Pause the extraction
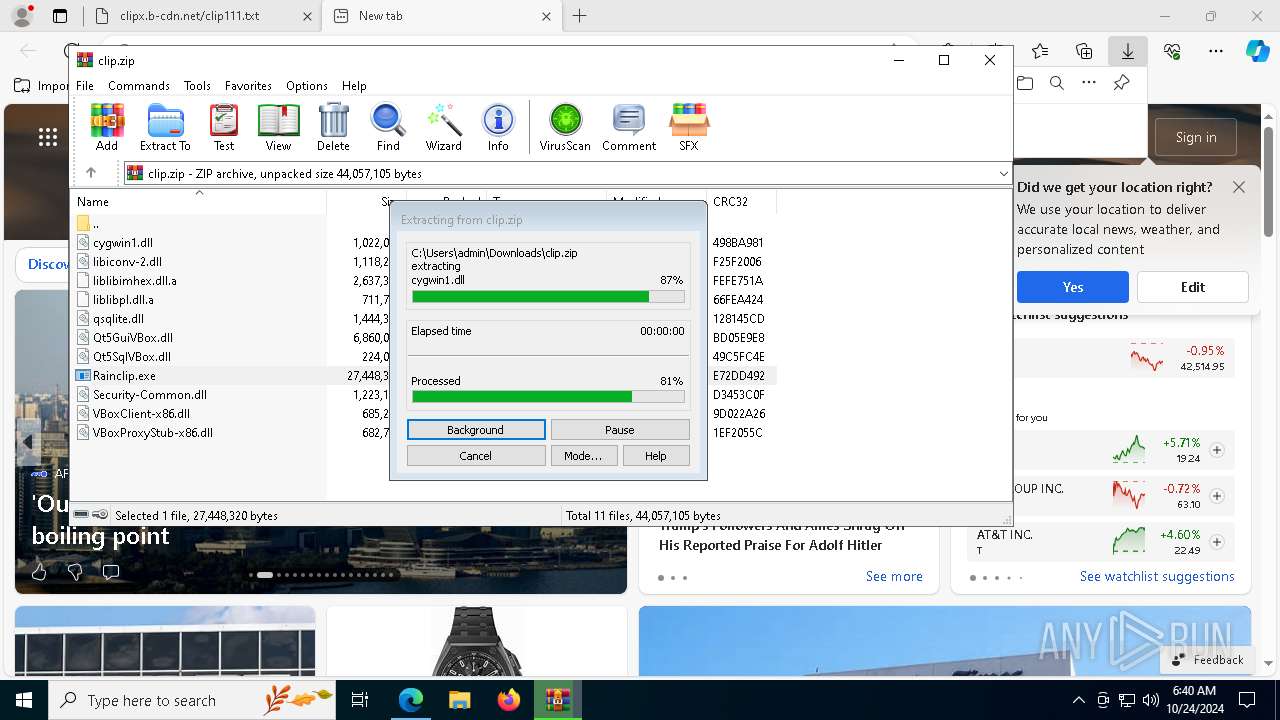 620,430
